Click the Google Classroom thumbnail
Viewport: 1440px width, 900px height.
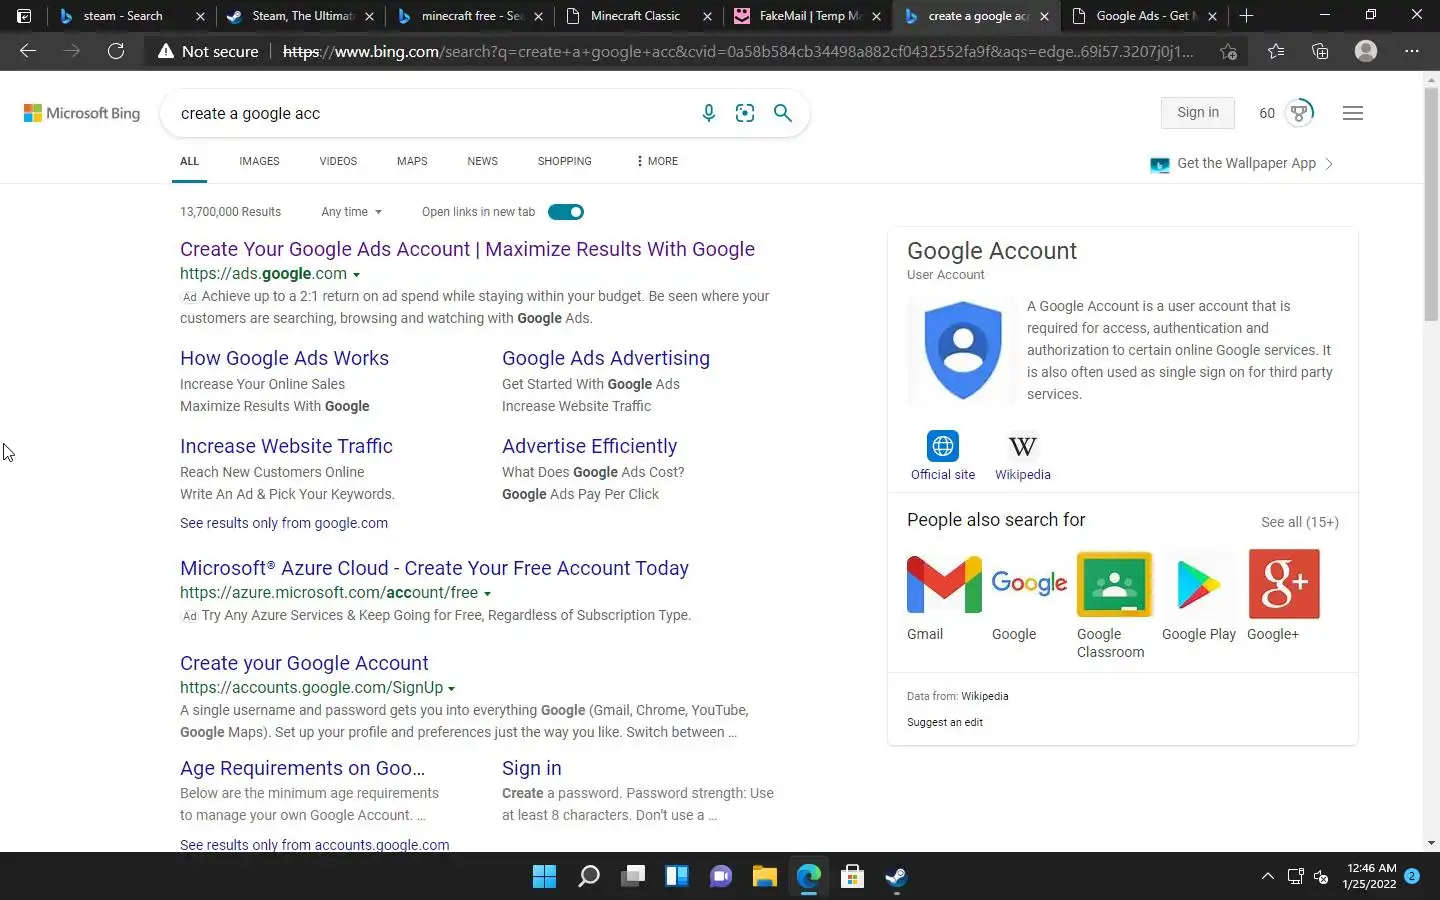point(1114,584)
